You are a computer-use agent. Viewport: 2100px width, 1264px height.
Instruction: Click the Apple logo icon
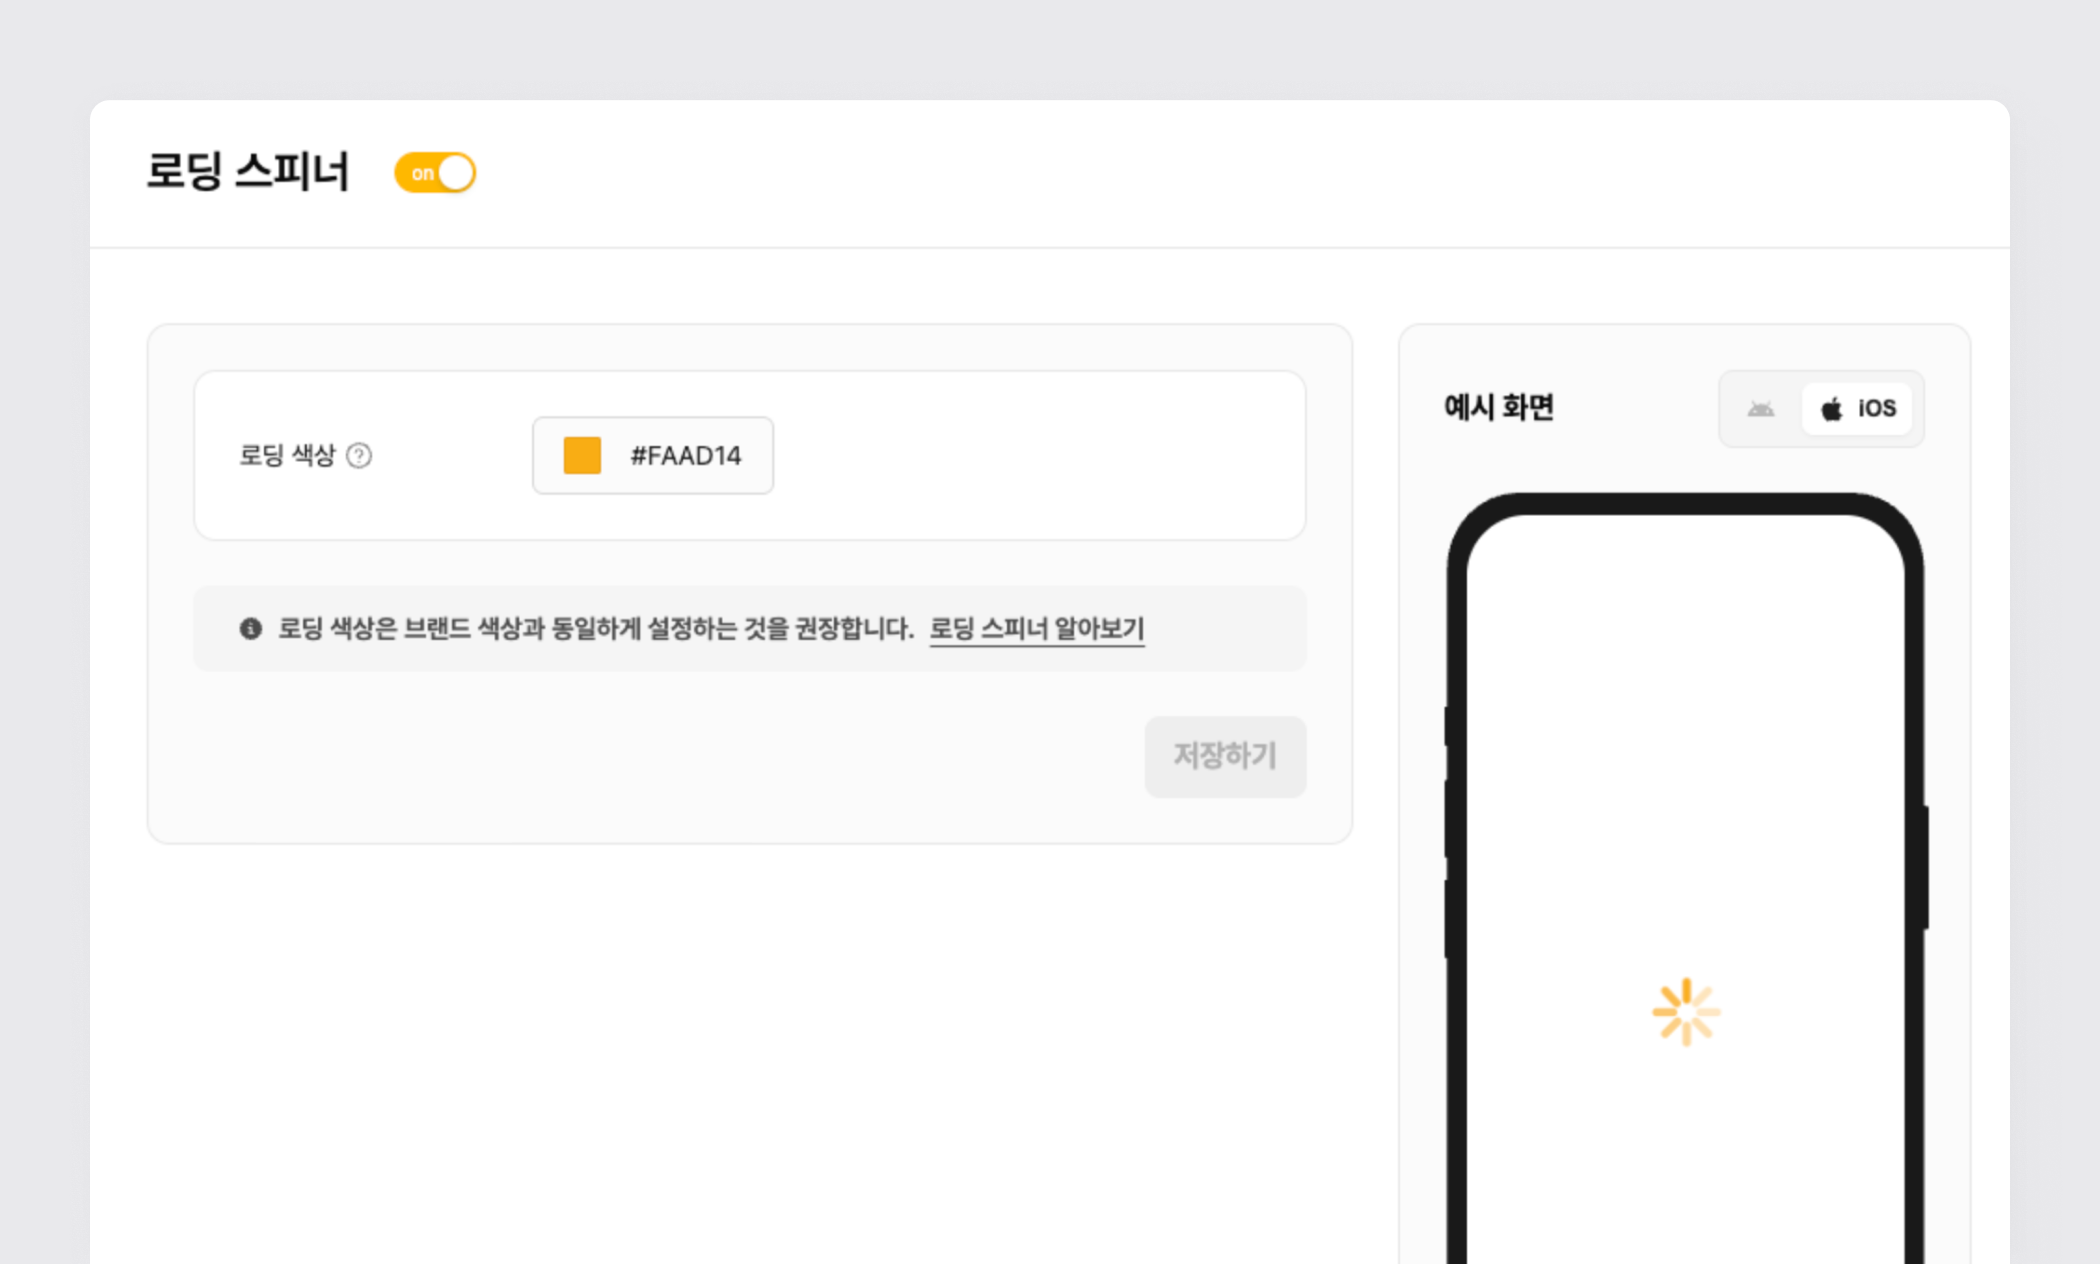[1831, 409]
